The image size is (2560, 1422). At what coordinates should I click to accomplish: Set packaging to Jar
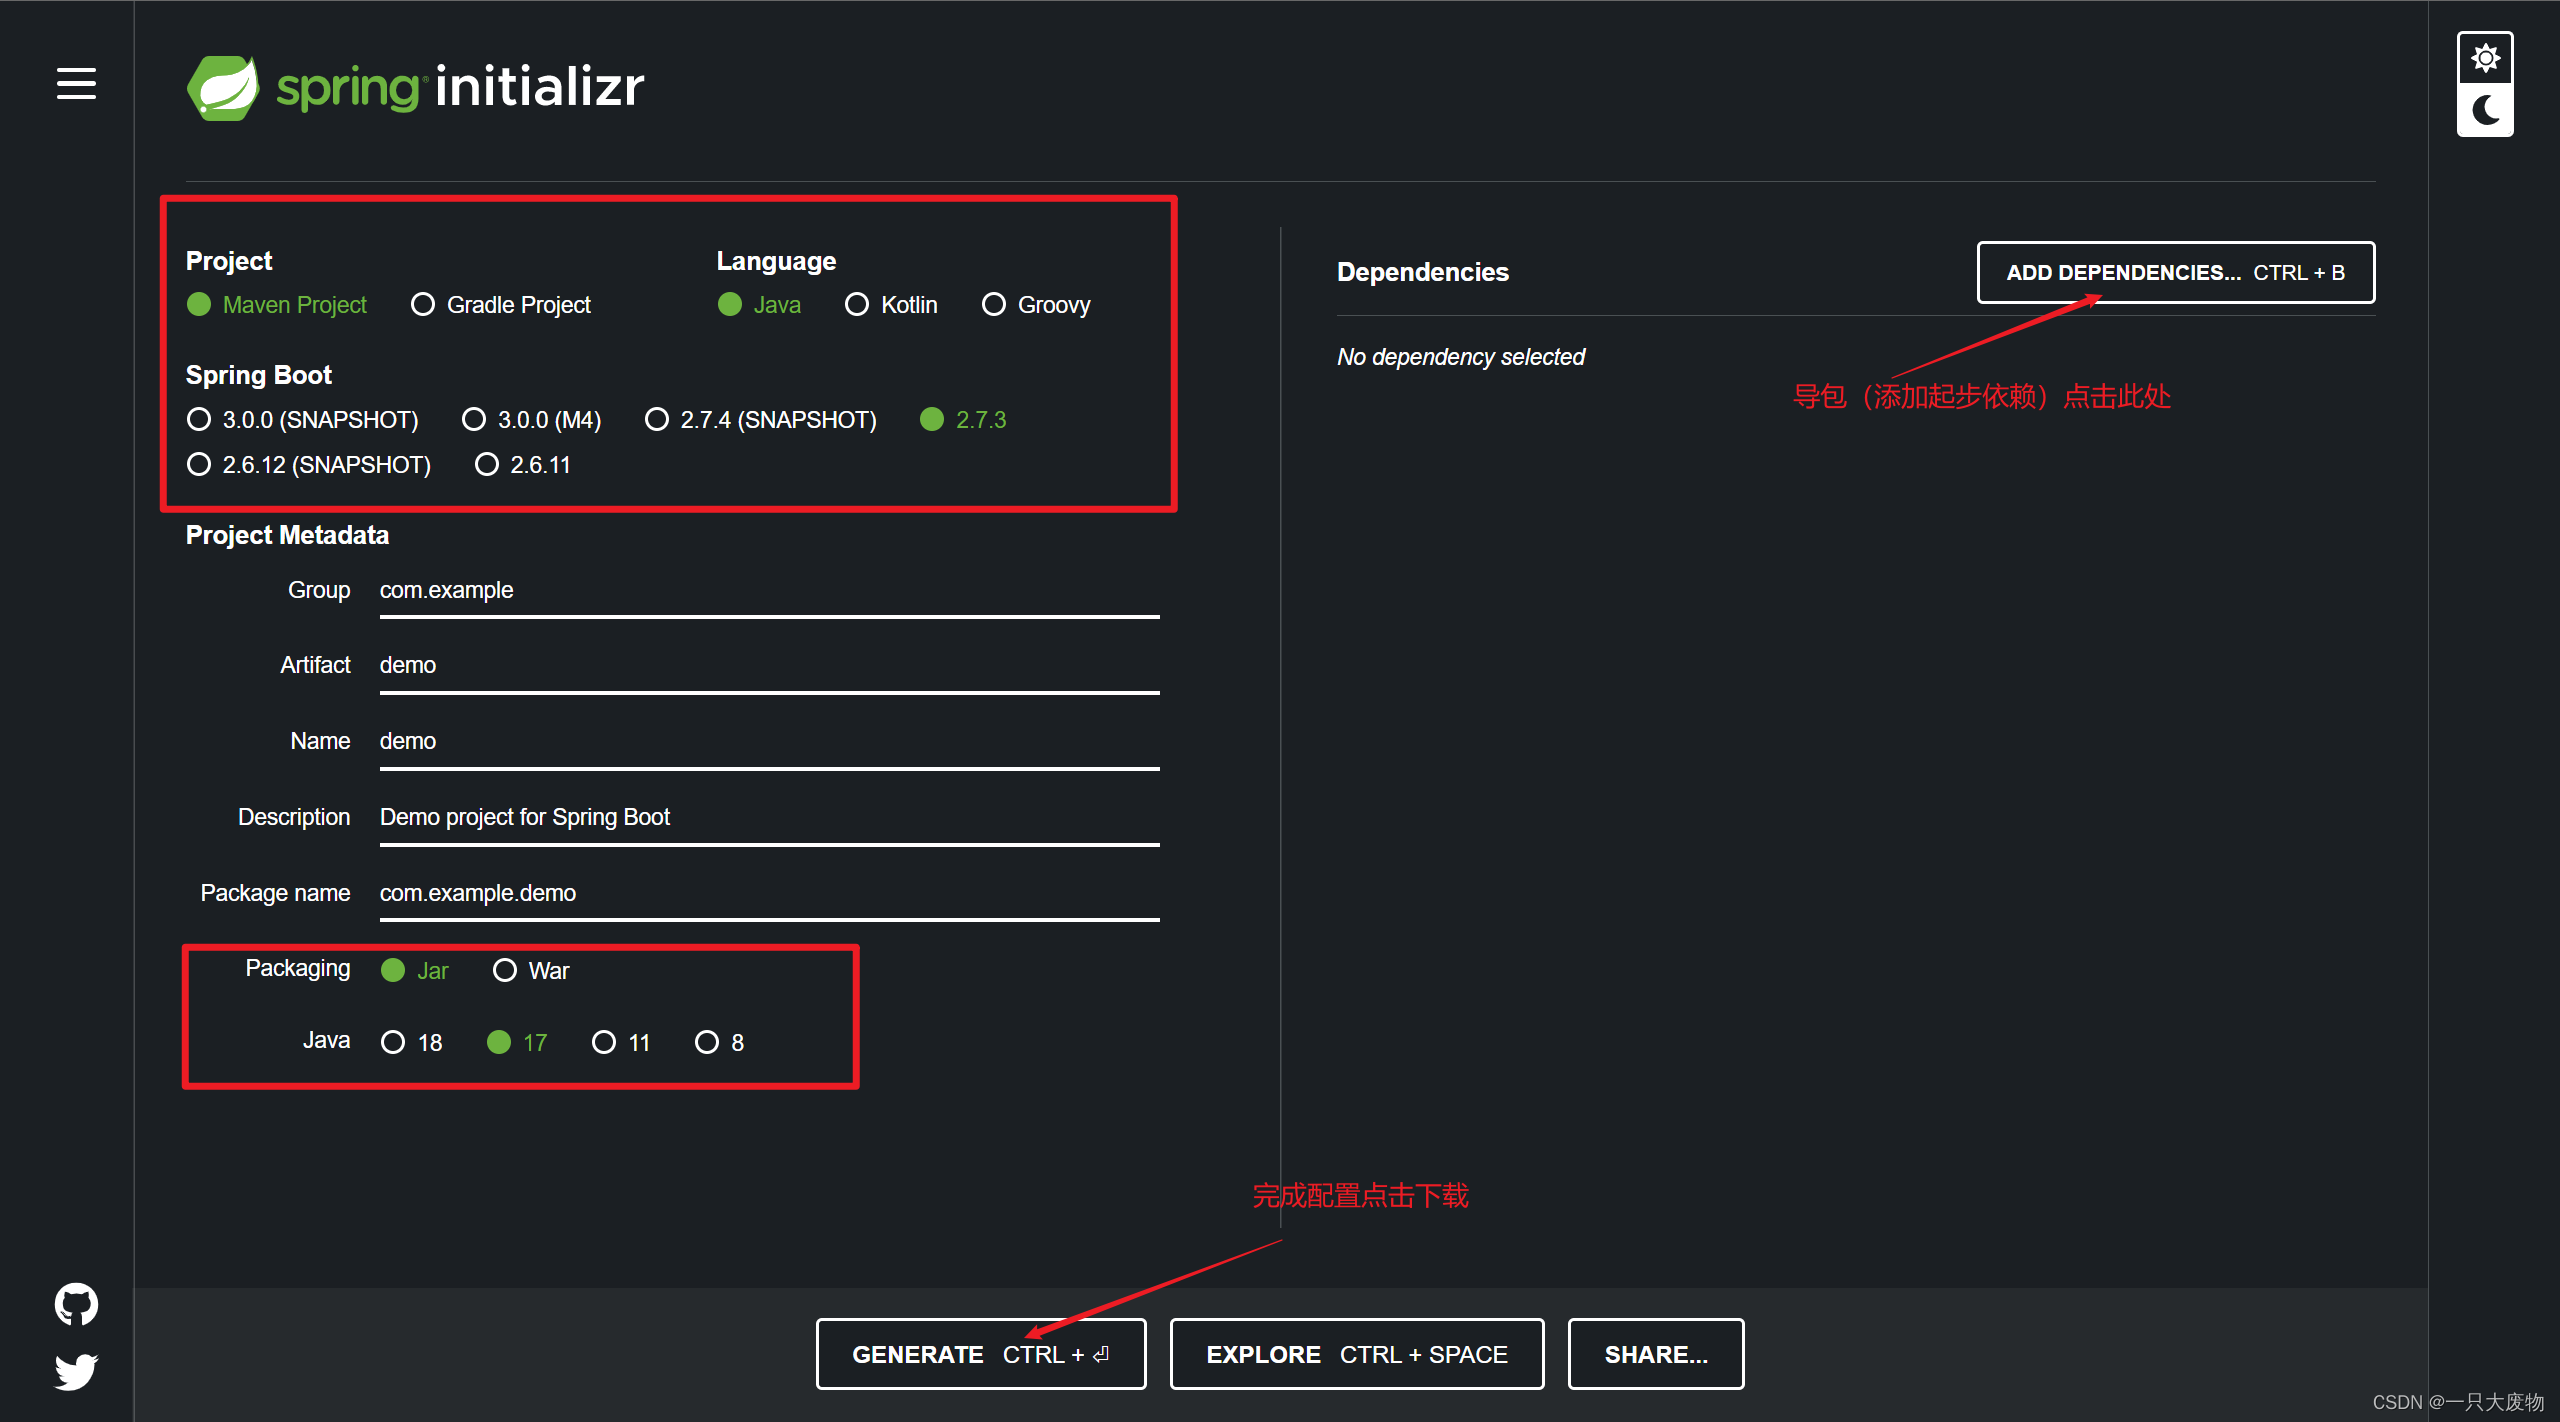415,971
